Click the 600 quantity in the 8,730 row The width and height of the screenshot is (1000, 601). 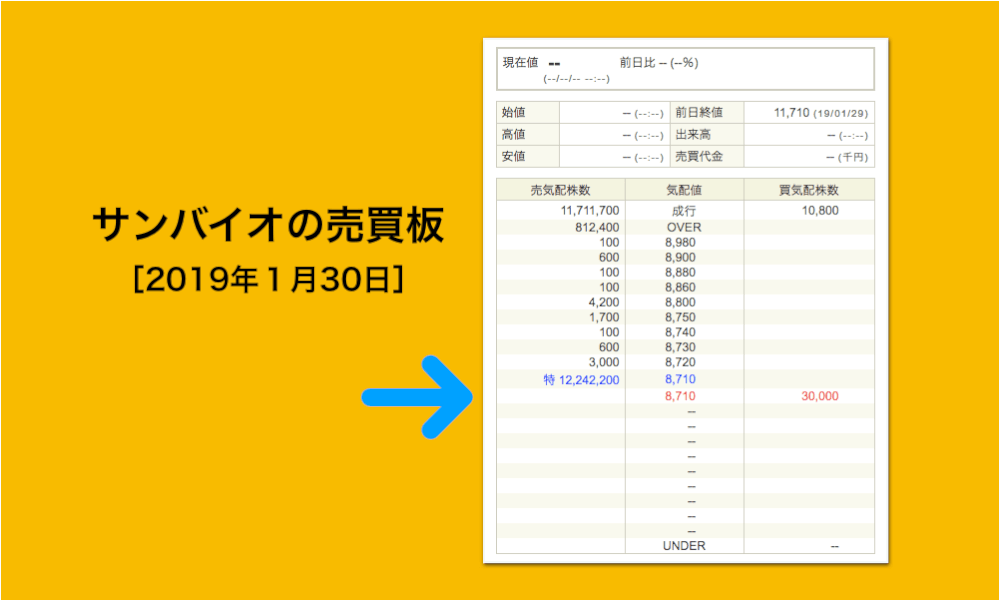(x=609, y=347)
